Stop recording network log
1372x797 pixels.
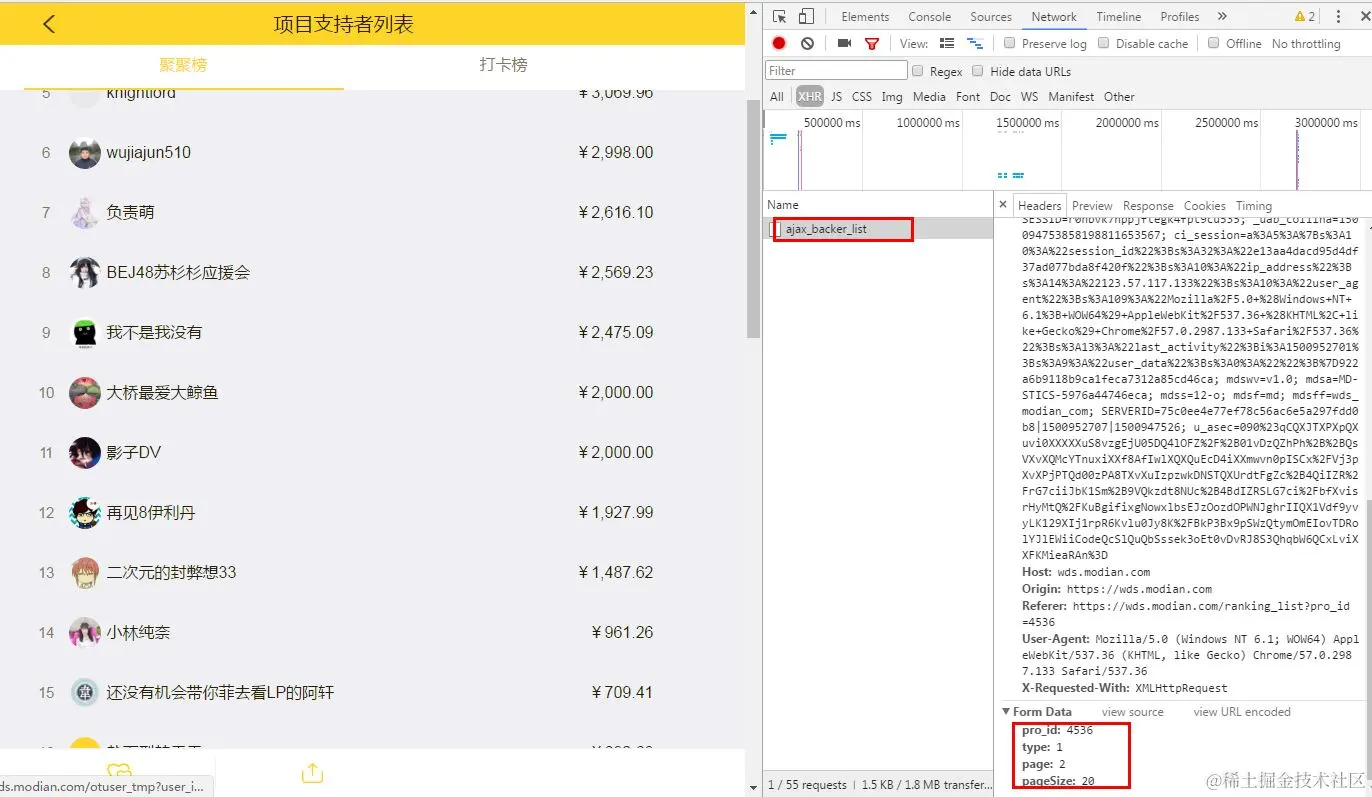pos(779,43)
